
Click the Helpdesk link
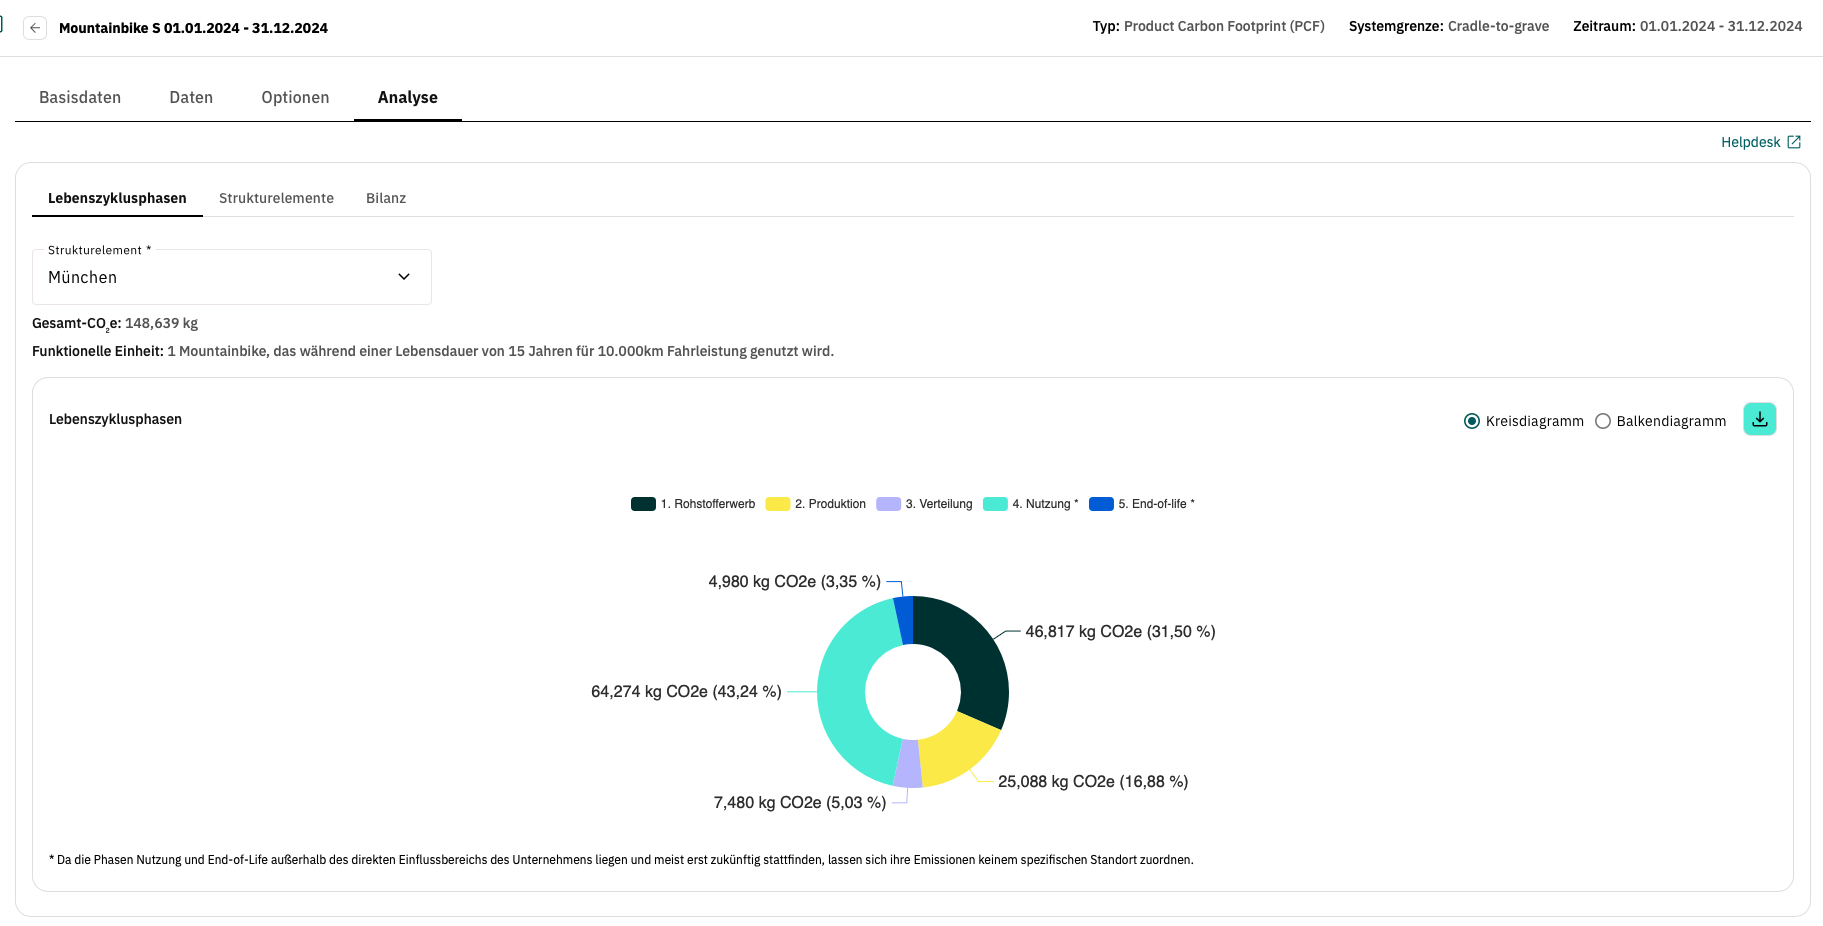click(1750, 142)
